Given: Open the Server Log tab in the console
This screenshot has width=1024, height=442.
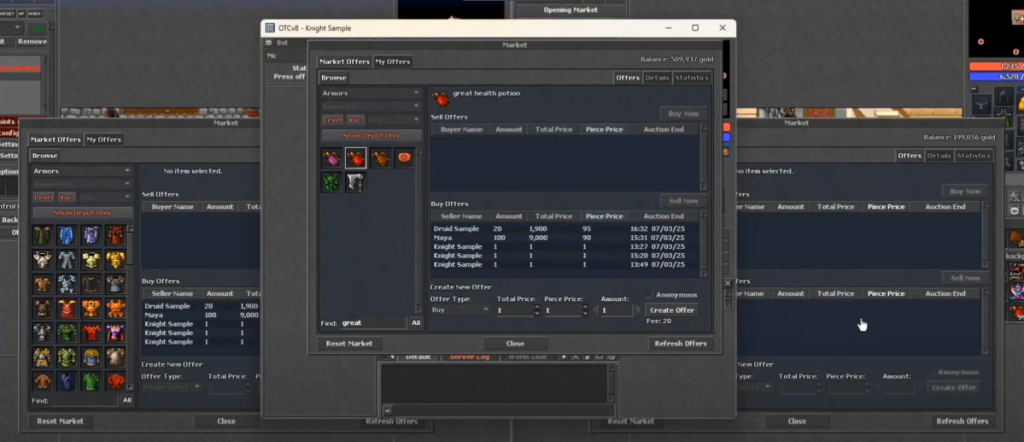Looking at the screenshot, I should (x=470, y=357).
